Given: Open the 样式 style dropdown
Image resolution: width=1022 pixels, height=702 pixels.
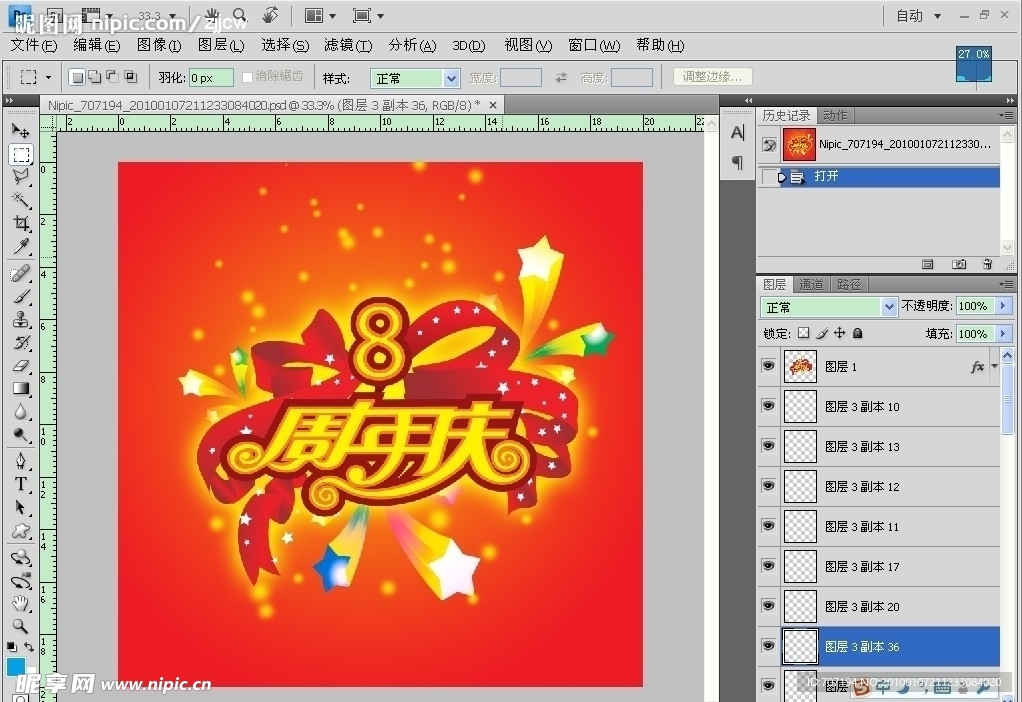Looking at the screenshot, I should [x=415, y=78].
